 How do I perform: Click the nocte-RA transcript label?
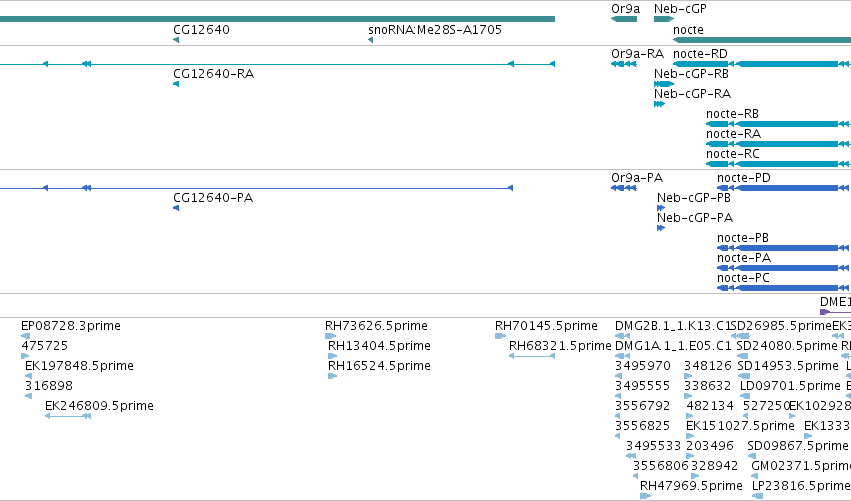733,134
